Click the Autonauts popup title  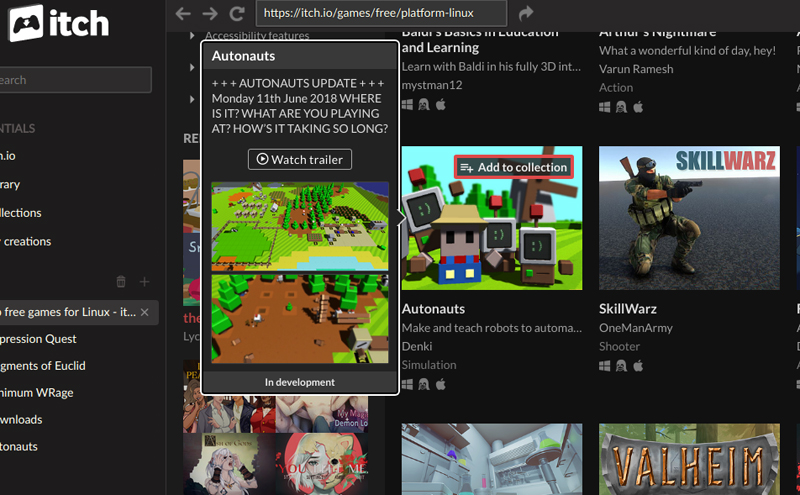coord(243,56)
